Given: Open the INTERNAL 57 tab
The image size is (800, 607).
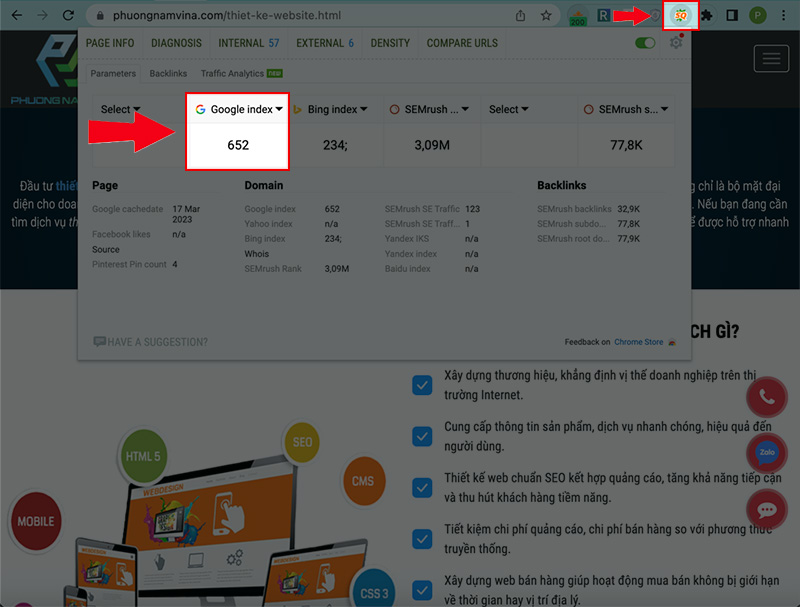Looking at the screenshot, I should [248, 43].
